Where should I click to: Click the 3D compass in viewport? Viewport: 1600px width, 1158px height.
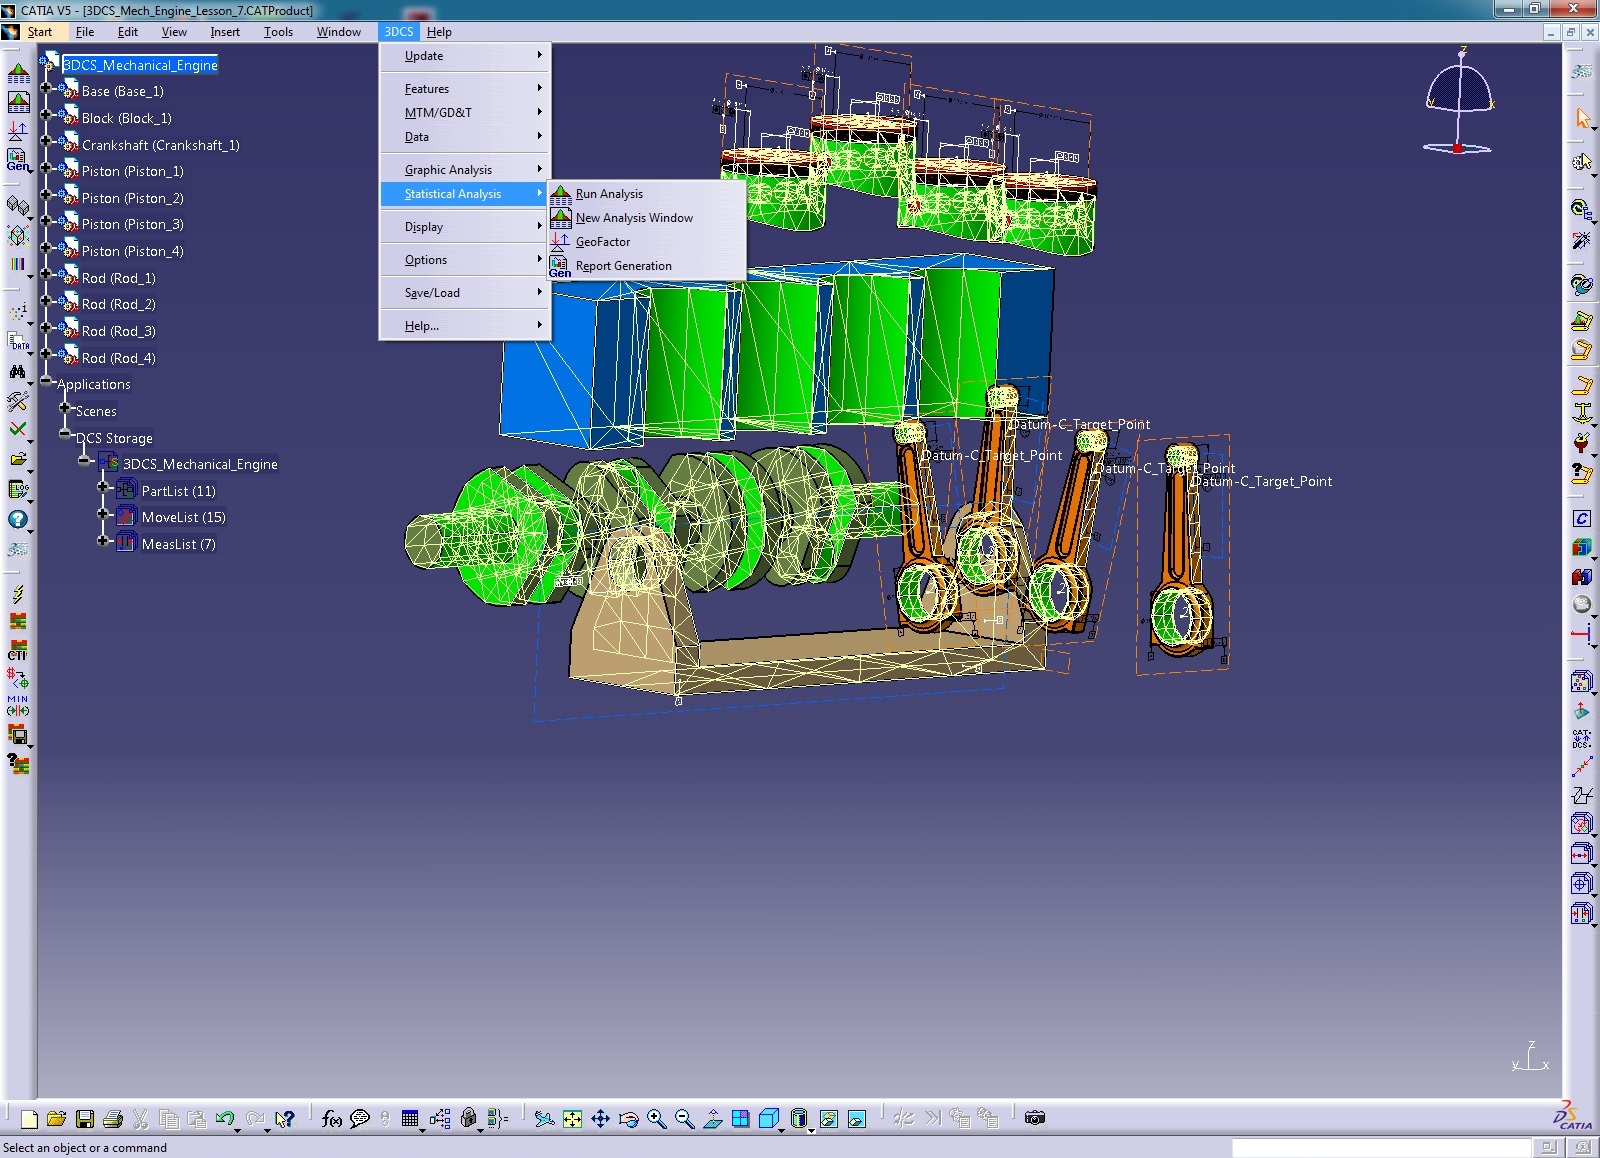coord(1459,101)
